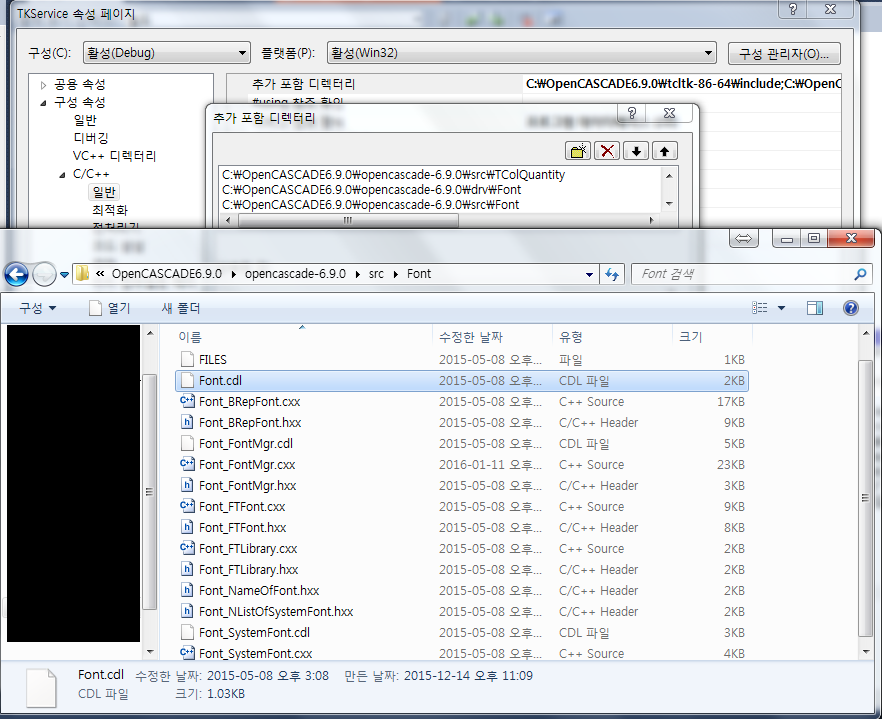This screenshot has width=882, height=719.
Task: Click the opencascade-6.9.0 breadcrumb segment
Action: click(x=295, y=274)
